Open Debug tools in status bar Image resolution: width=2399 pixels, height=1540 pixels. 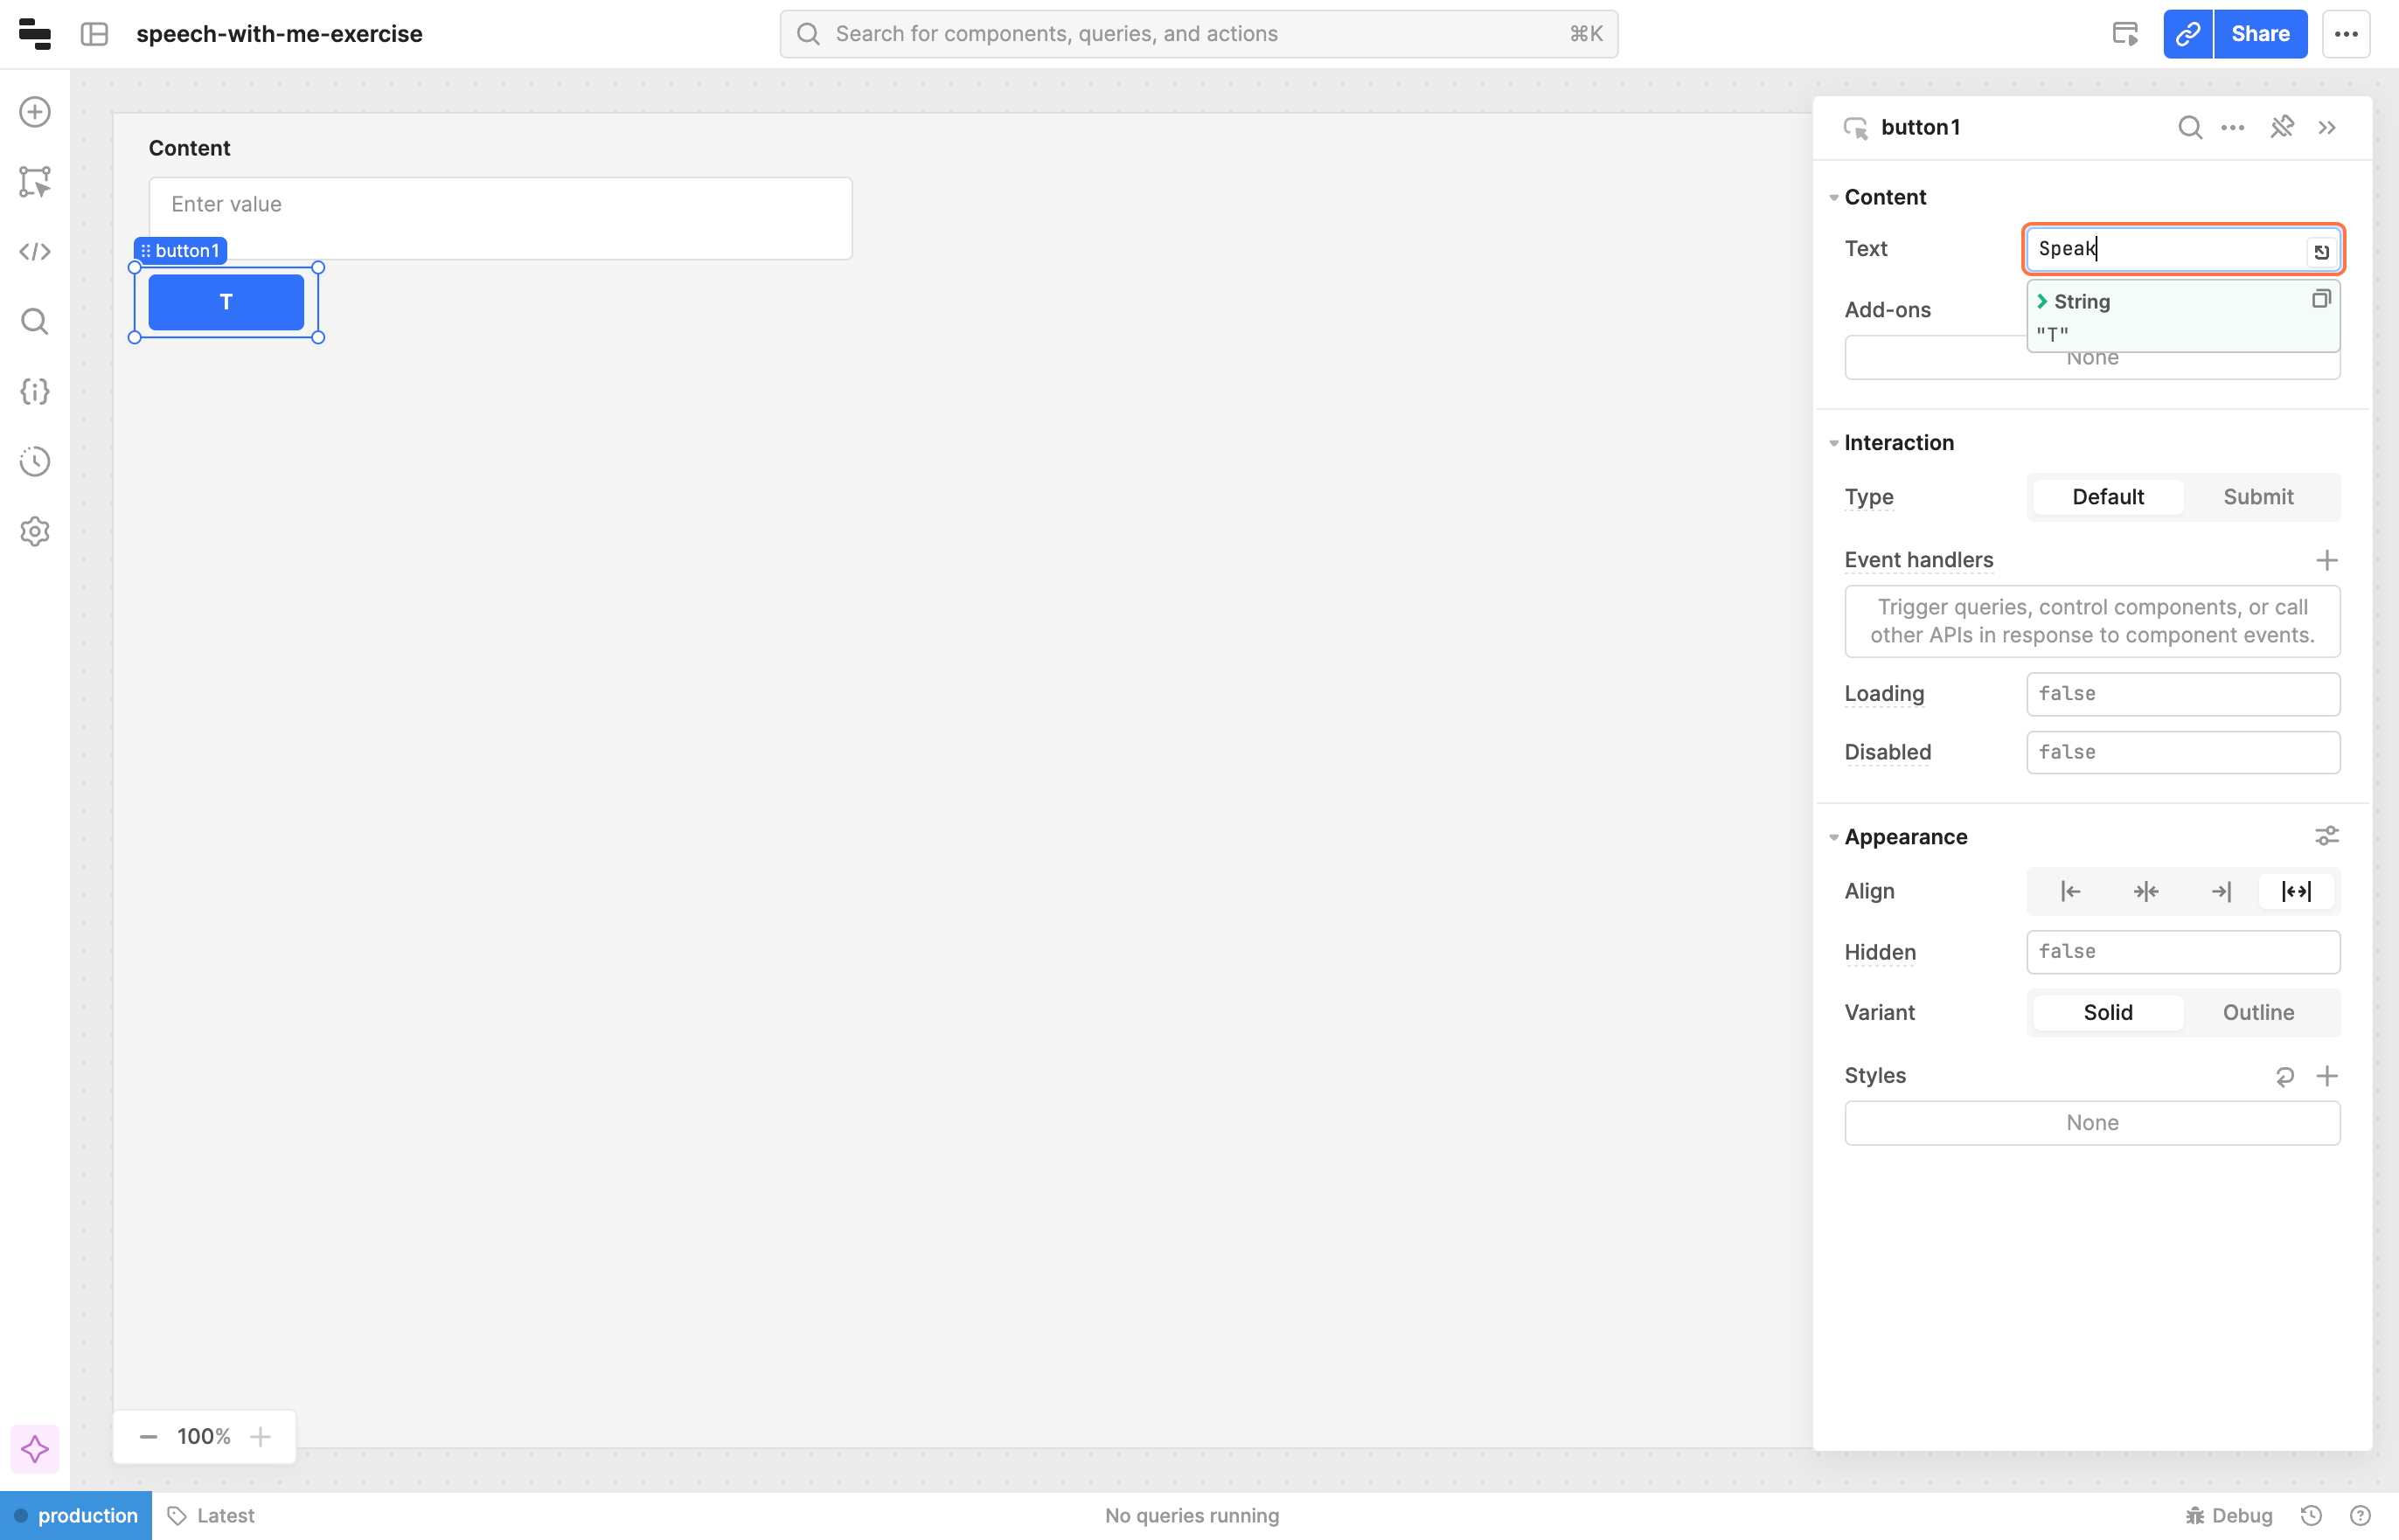coord(2229,1516)
